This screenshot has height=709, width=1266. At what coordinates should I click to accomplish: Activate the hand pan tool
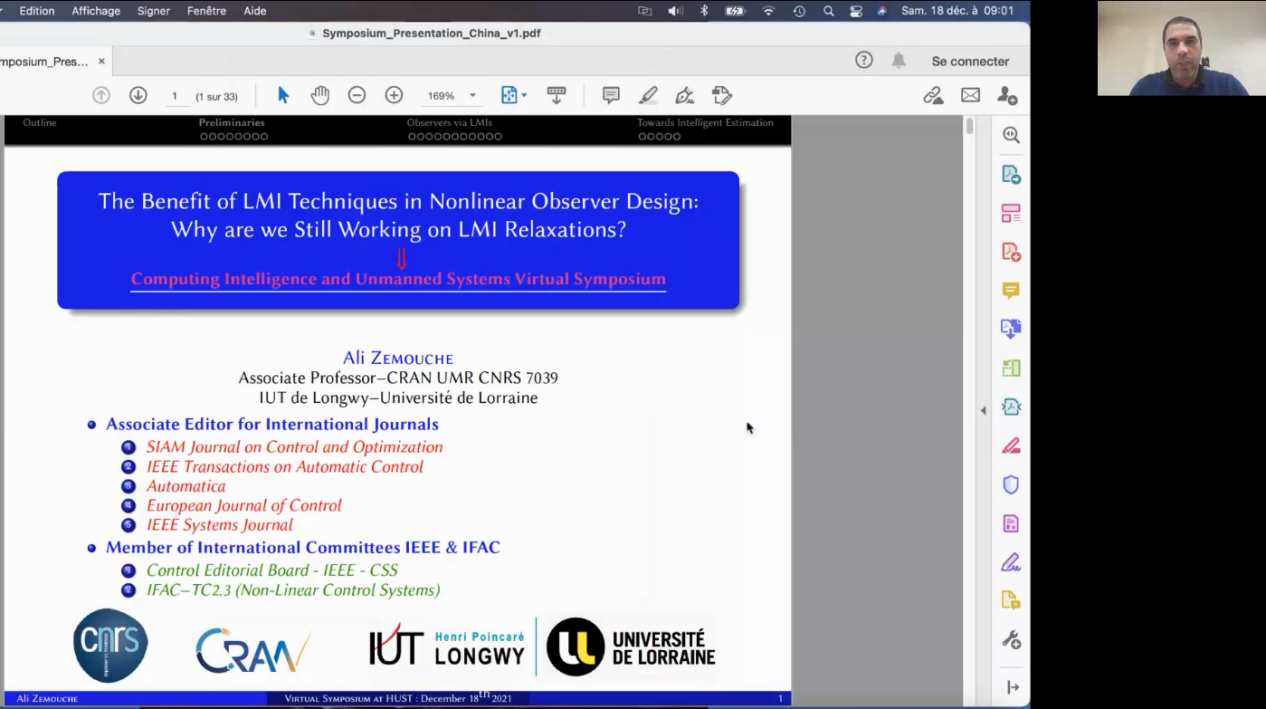320,95
